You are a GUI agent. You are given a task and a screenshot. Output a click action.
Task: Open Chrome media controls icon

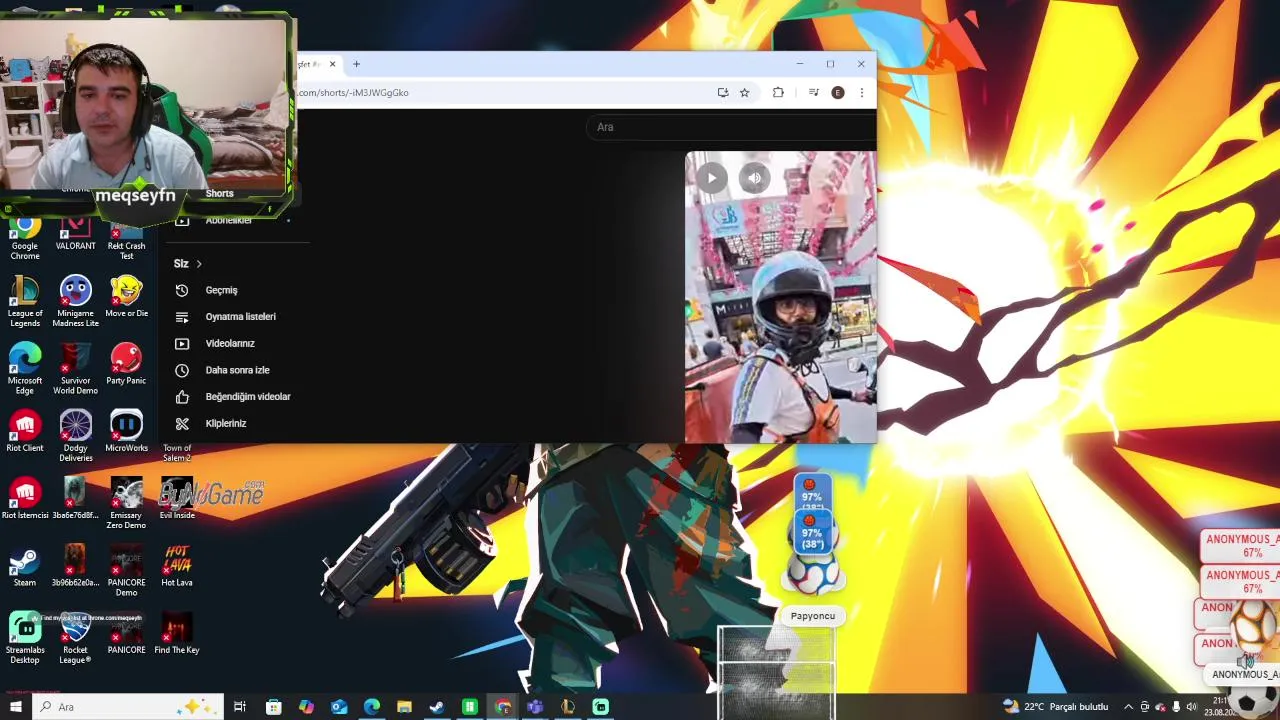click(813, 93)
